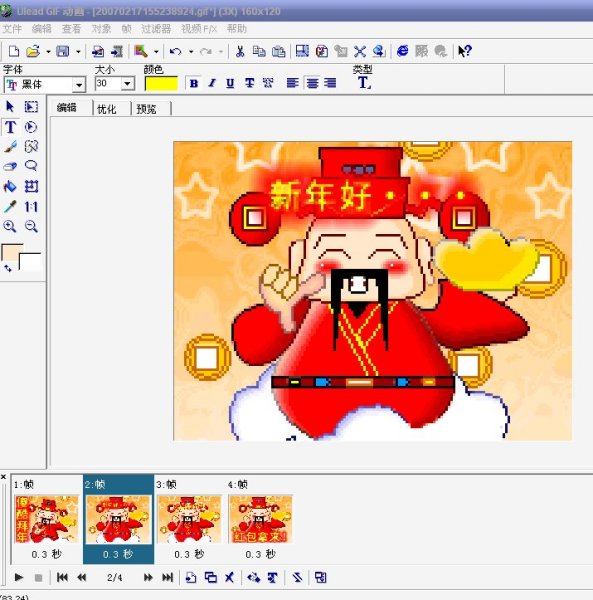Expand the Undo history dropdown arrow
Image resolution: width=593 pixels, height=600 pixels.
point(191,51)
